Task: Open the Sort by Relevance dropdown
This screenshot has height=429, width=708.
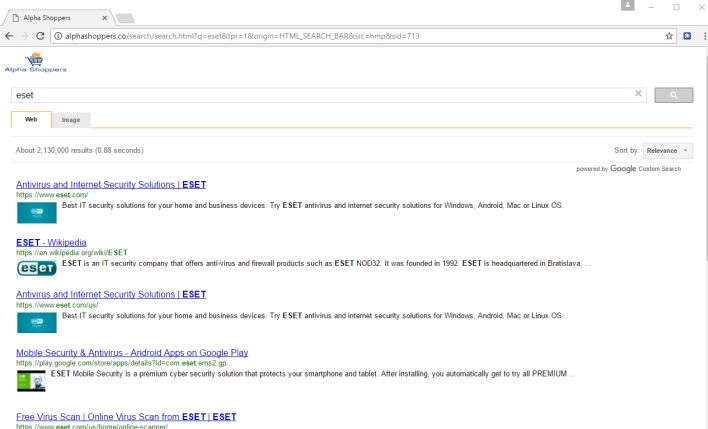Action: pos(668,150)
